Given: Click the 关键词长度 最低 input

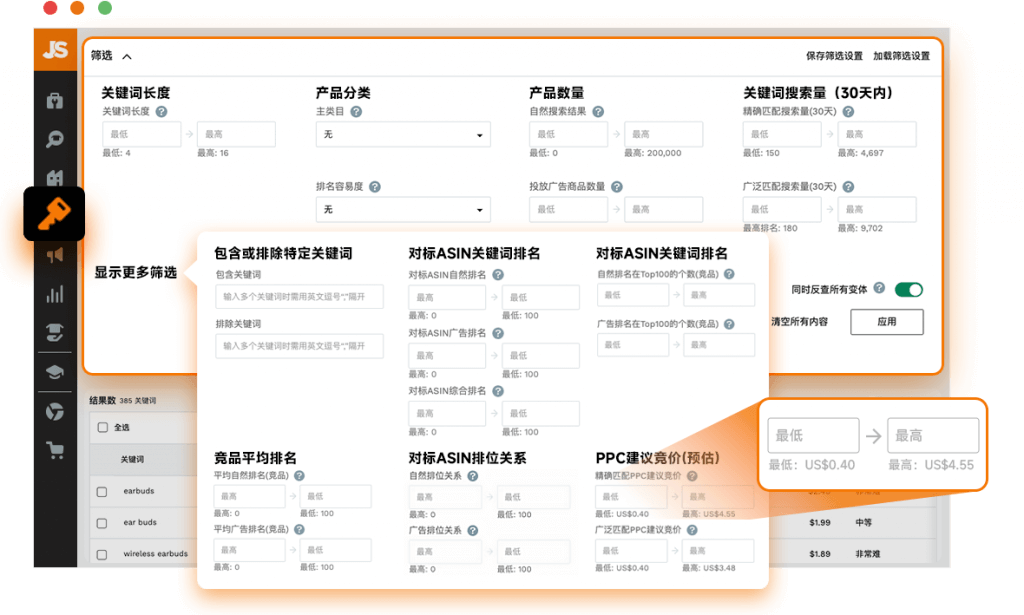Looking at the screenshot, I should [141, 134].
